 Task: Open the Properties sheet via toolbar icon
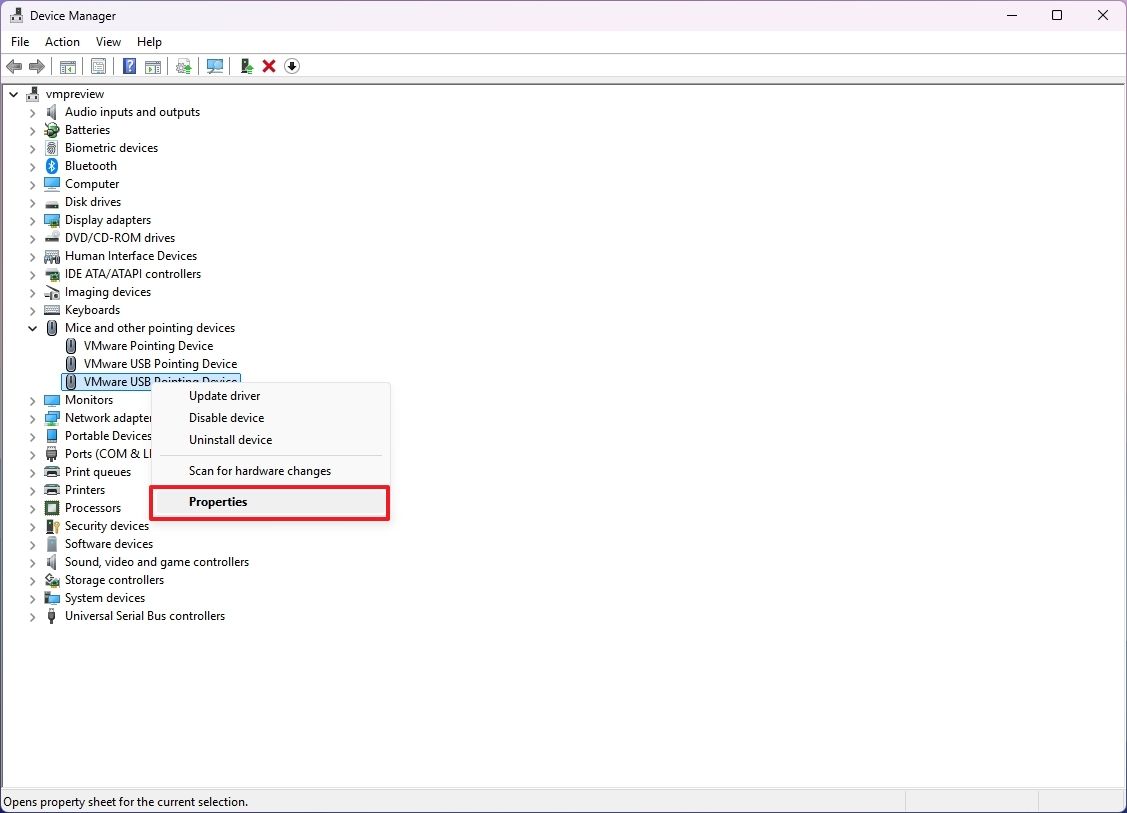(98, 66)
